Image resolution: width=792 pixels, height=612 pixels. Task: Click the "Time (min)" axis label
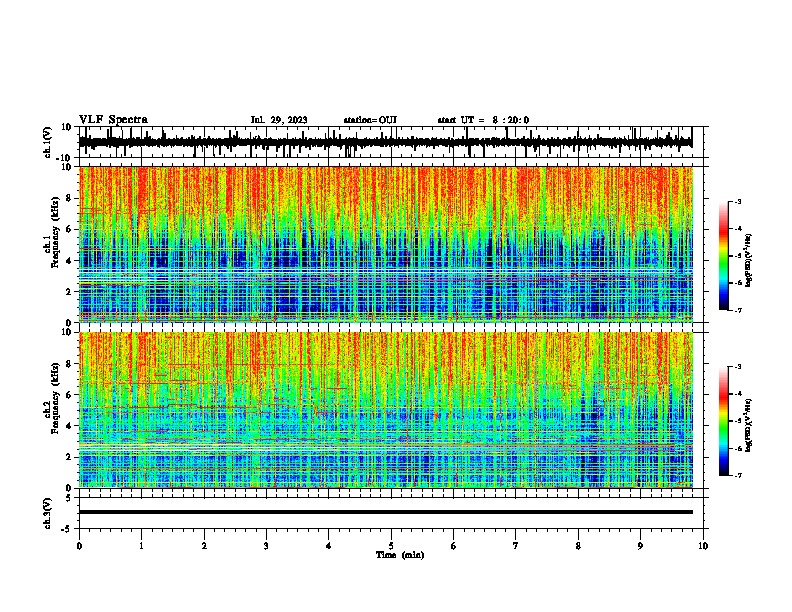pyautogui.click(x=400, y=555)
